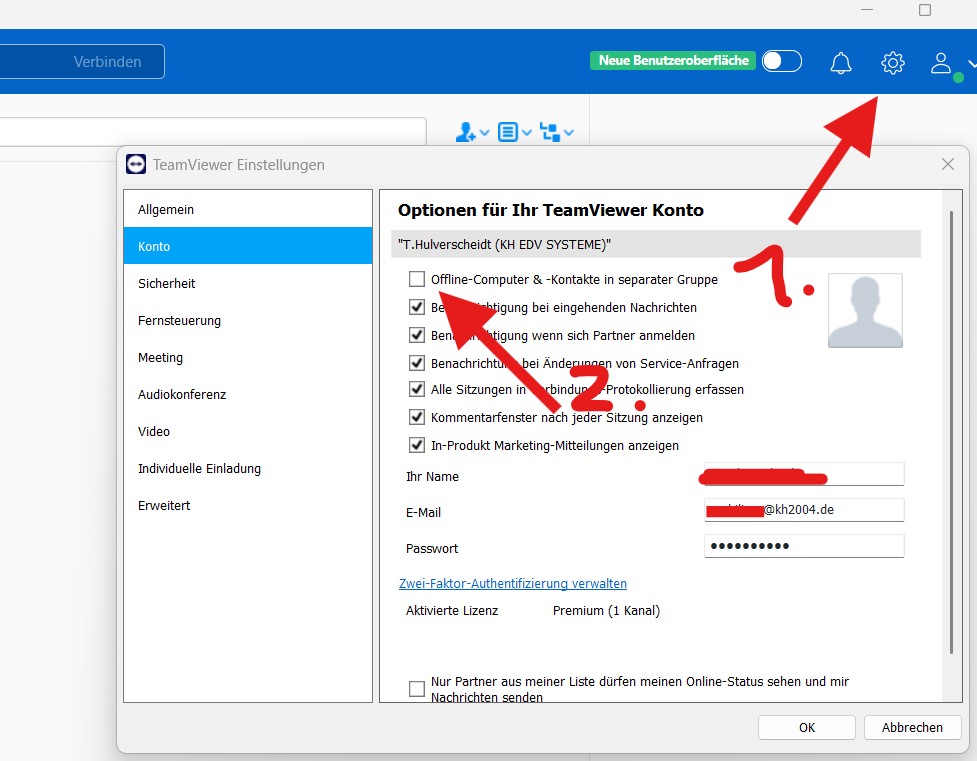Click the search field in main window
The image size is (977, 761).
click(x=213, y=132)
